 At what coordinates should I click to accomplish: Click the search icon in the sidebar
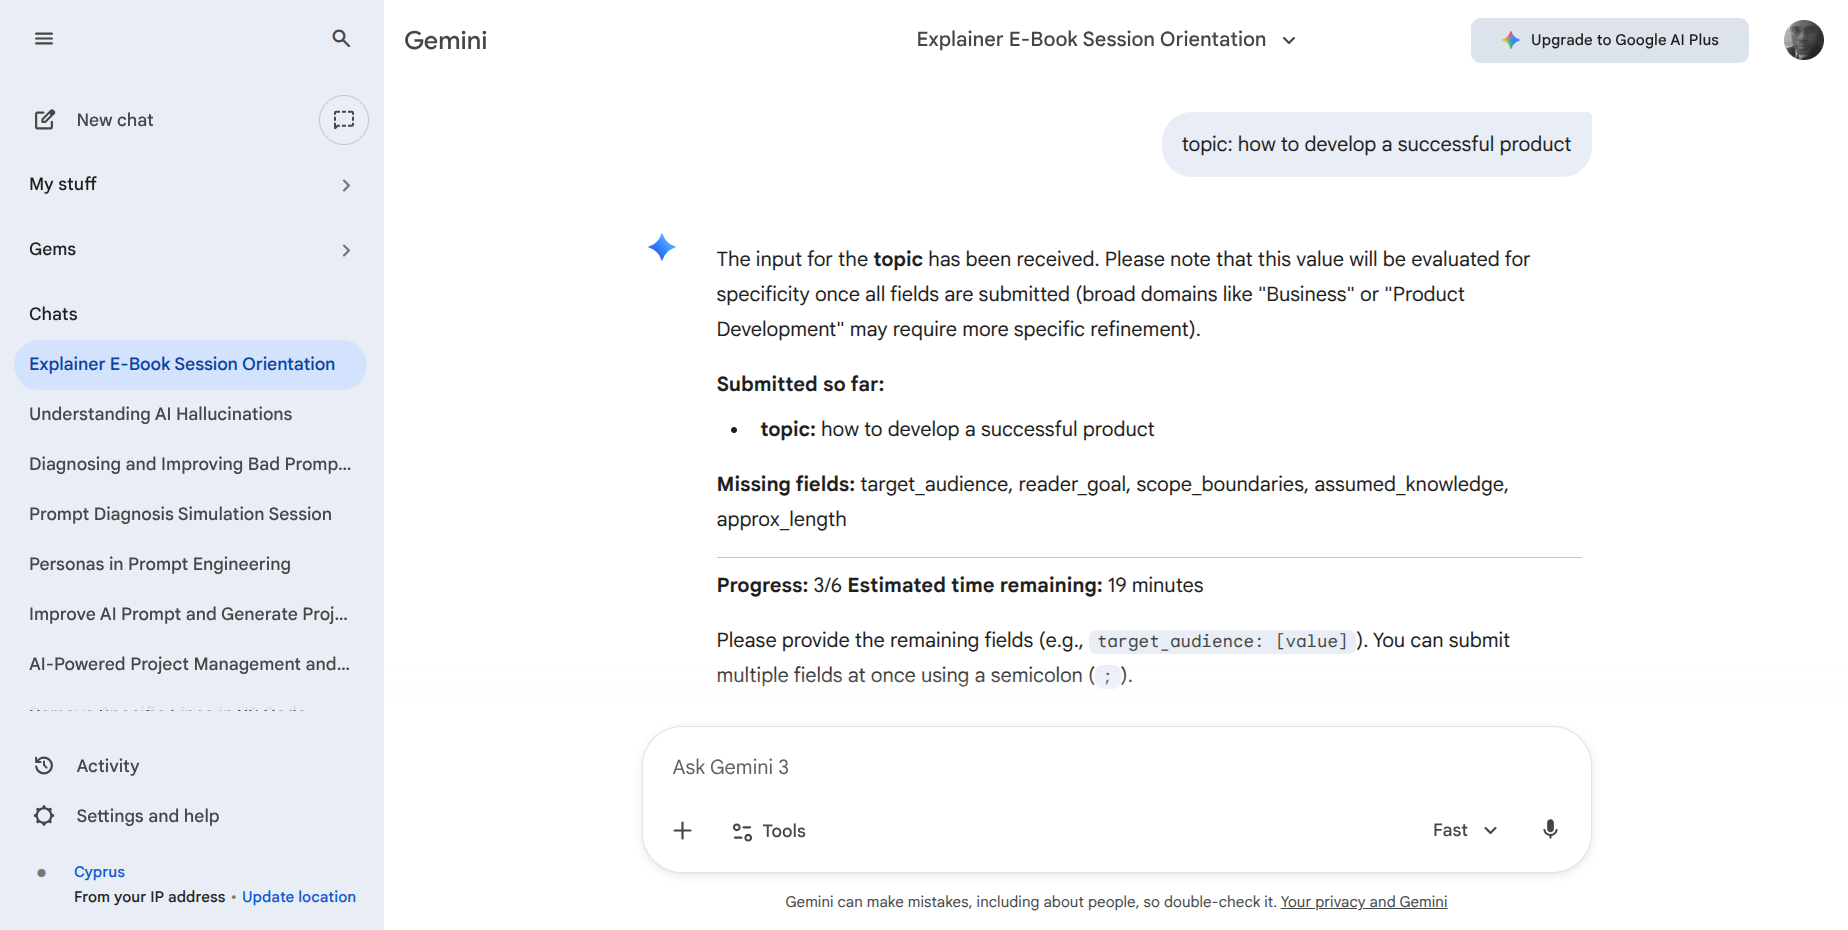341,38
